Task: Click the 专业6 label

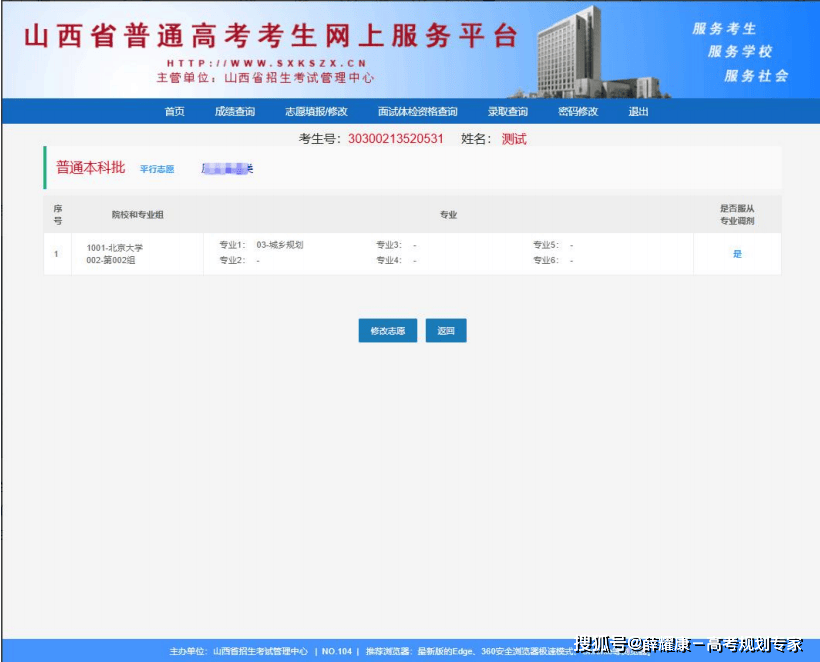Action: 546,260
